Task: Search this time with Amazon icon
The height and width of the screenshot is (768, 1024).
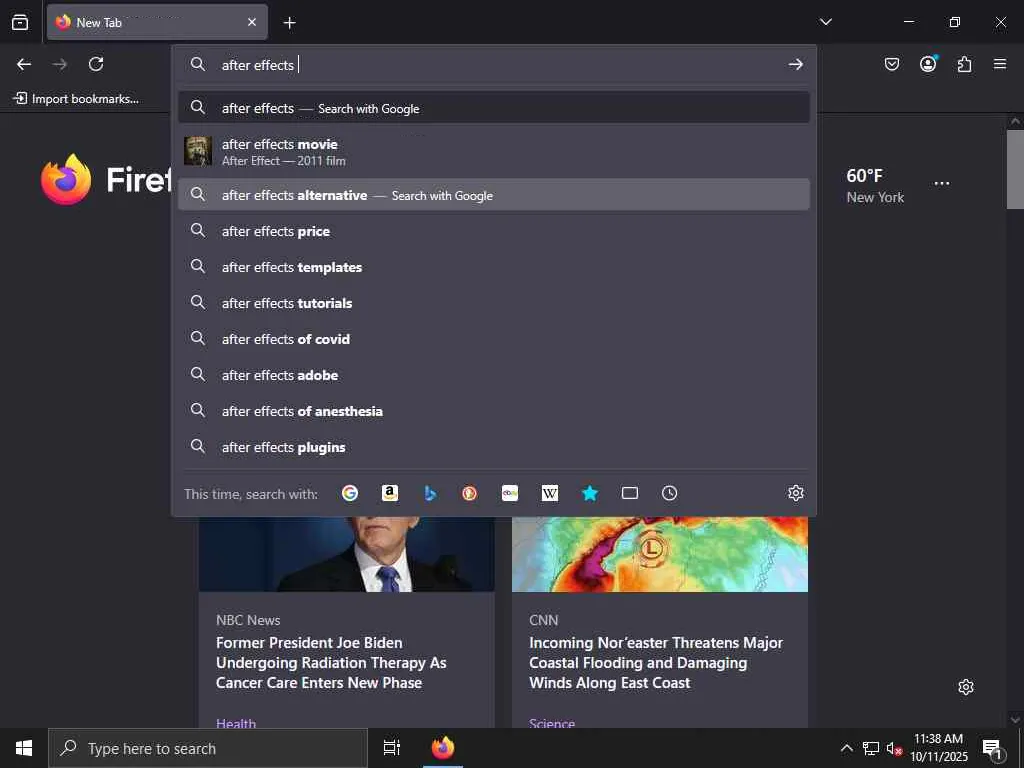Action: 390,493
